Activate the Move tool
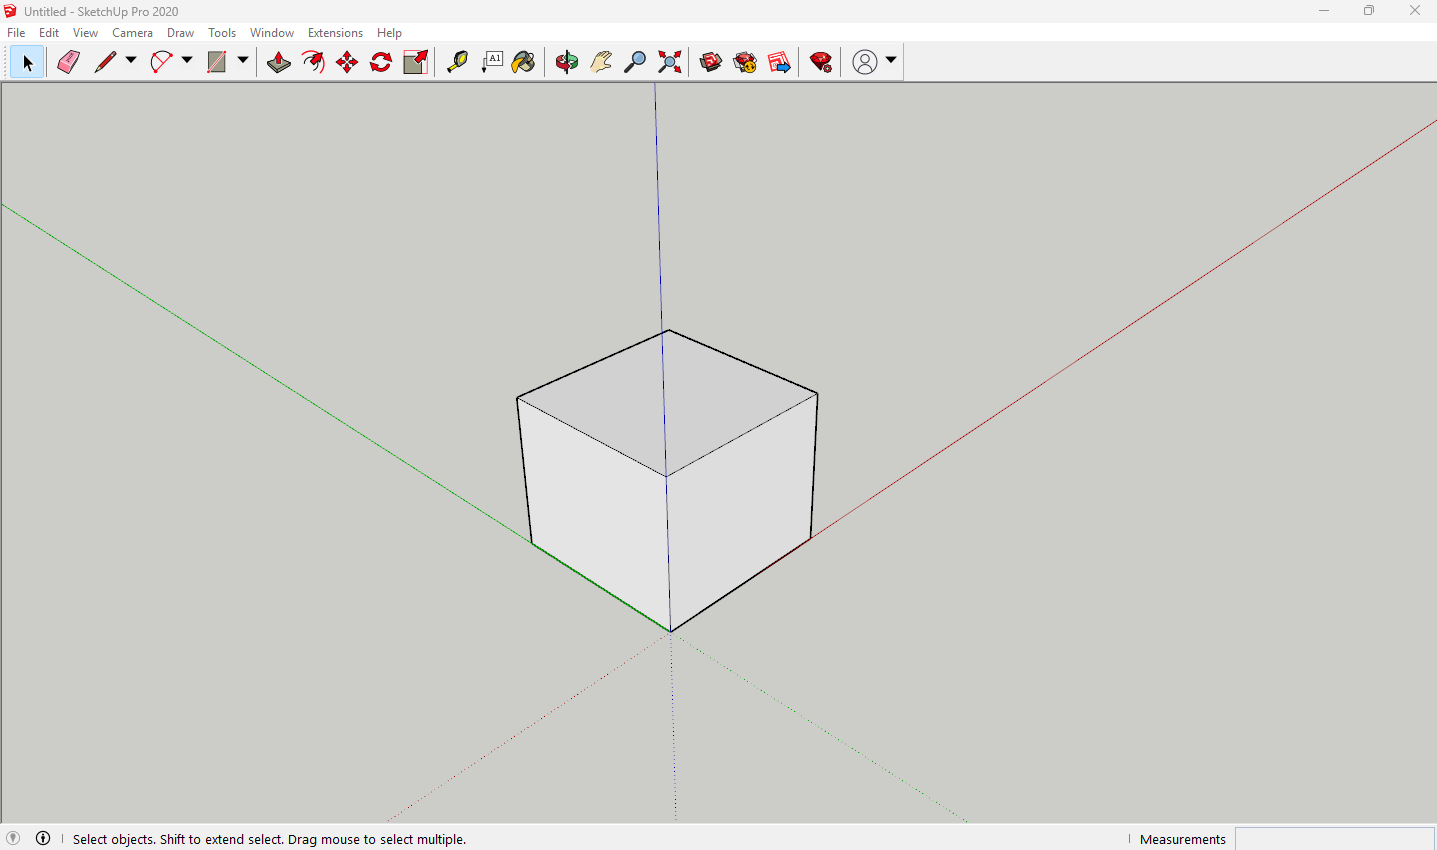Viewport: 1437px width, 850px height. click(x=346, y=61)
